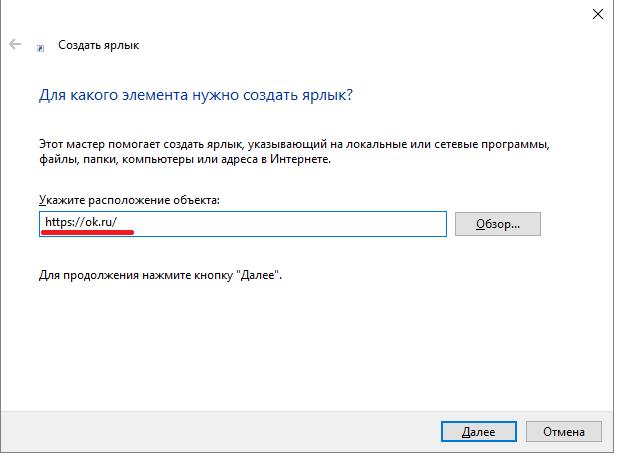Click the shortcut wizard icon beside the title
622x460 pixels.
click(x=40, y=46)
